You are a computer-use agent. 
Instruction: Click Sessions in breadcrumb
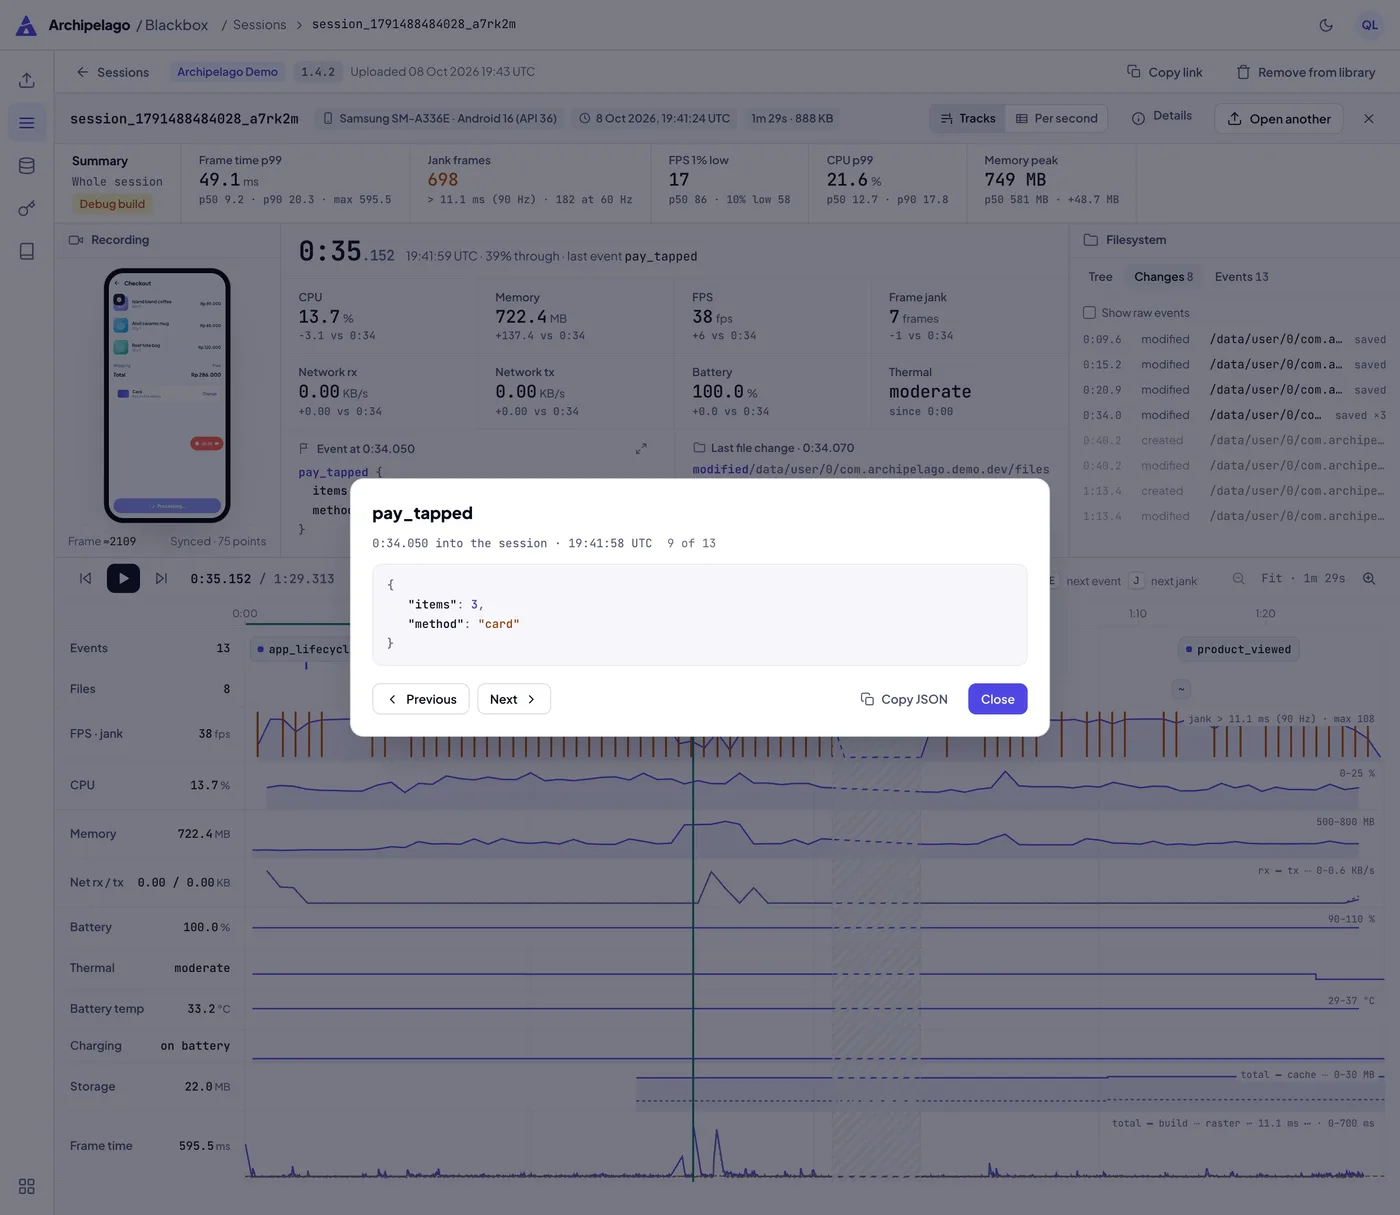pyautogui.click(x=259, y=25)
